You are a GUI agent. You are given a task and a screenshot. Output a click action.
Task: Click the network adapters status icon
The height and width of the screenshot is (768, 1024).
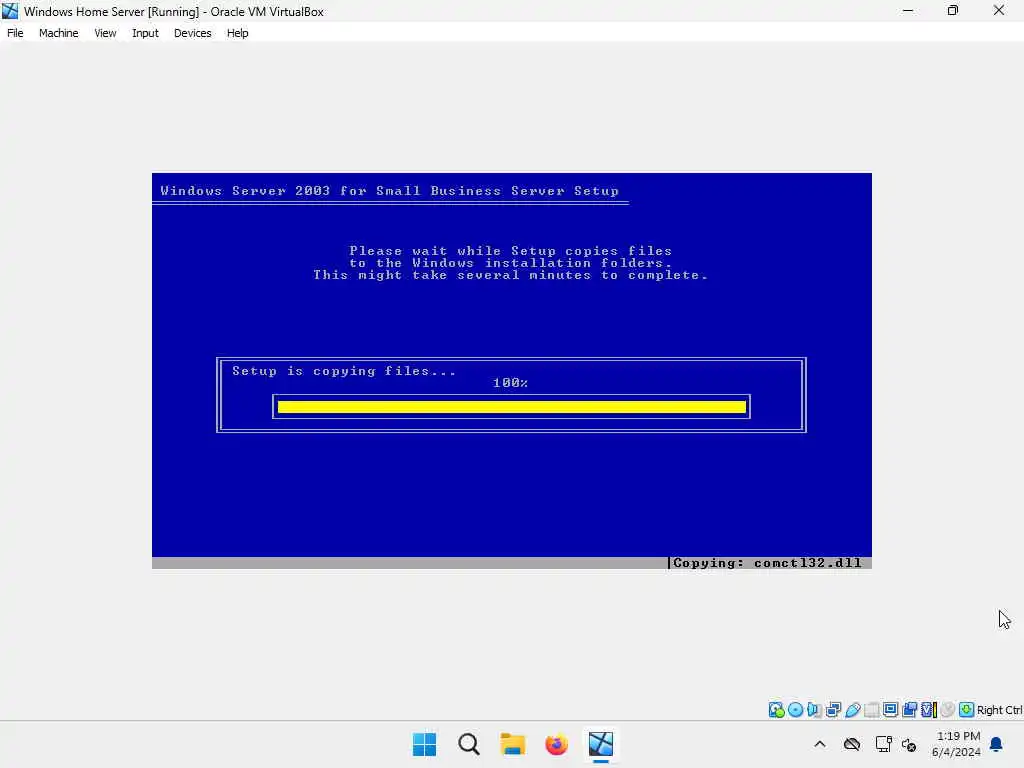pos(833,710)
